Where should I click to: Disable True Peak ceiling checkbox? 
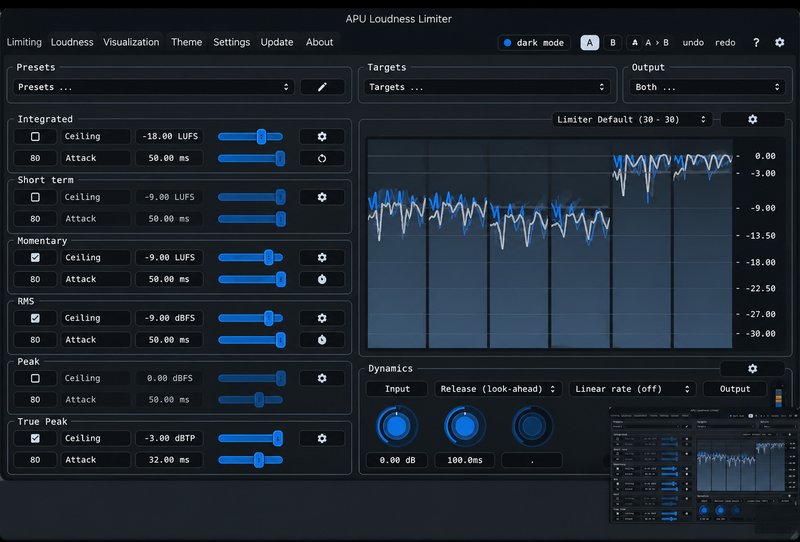tap(35, 438)
